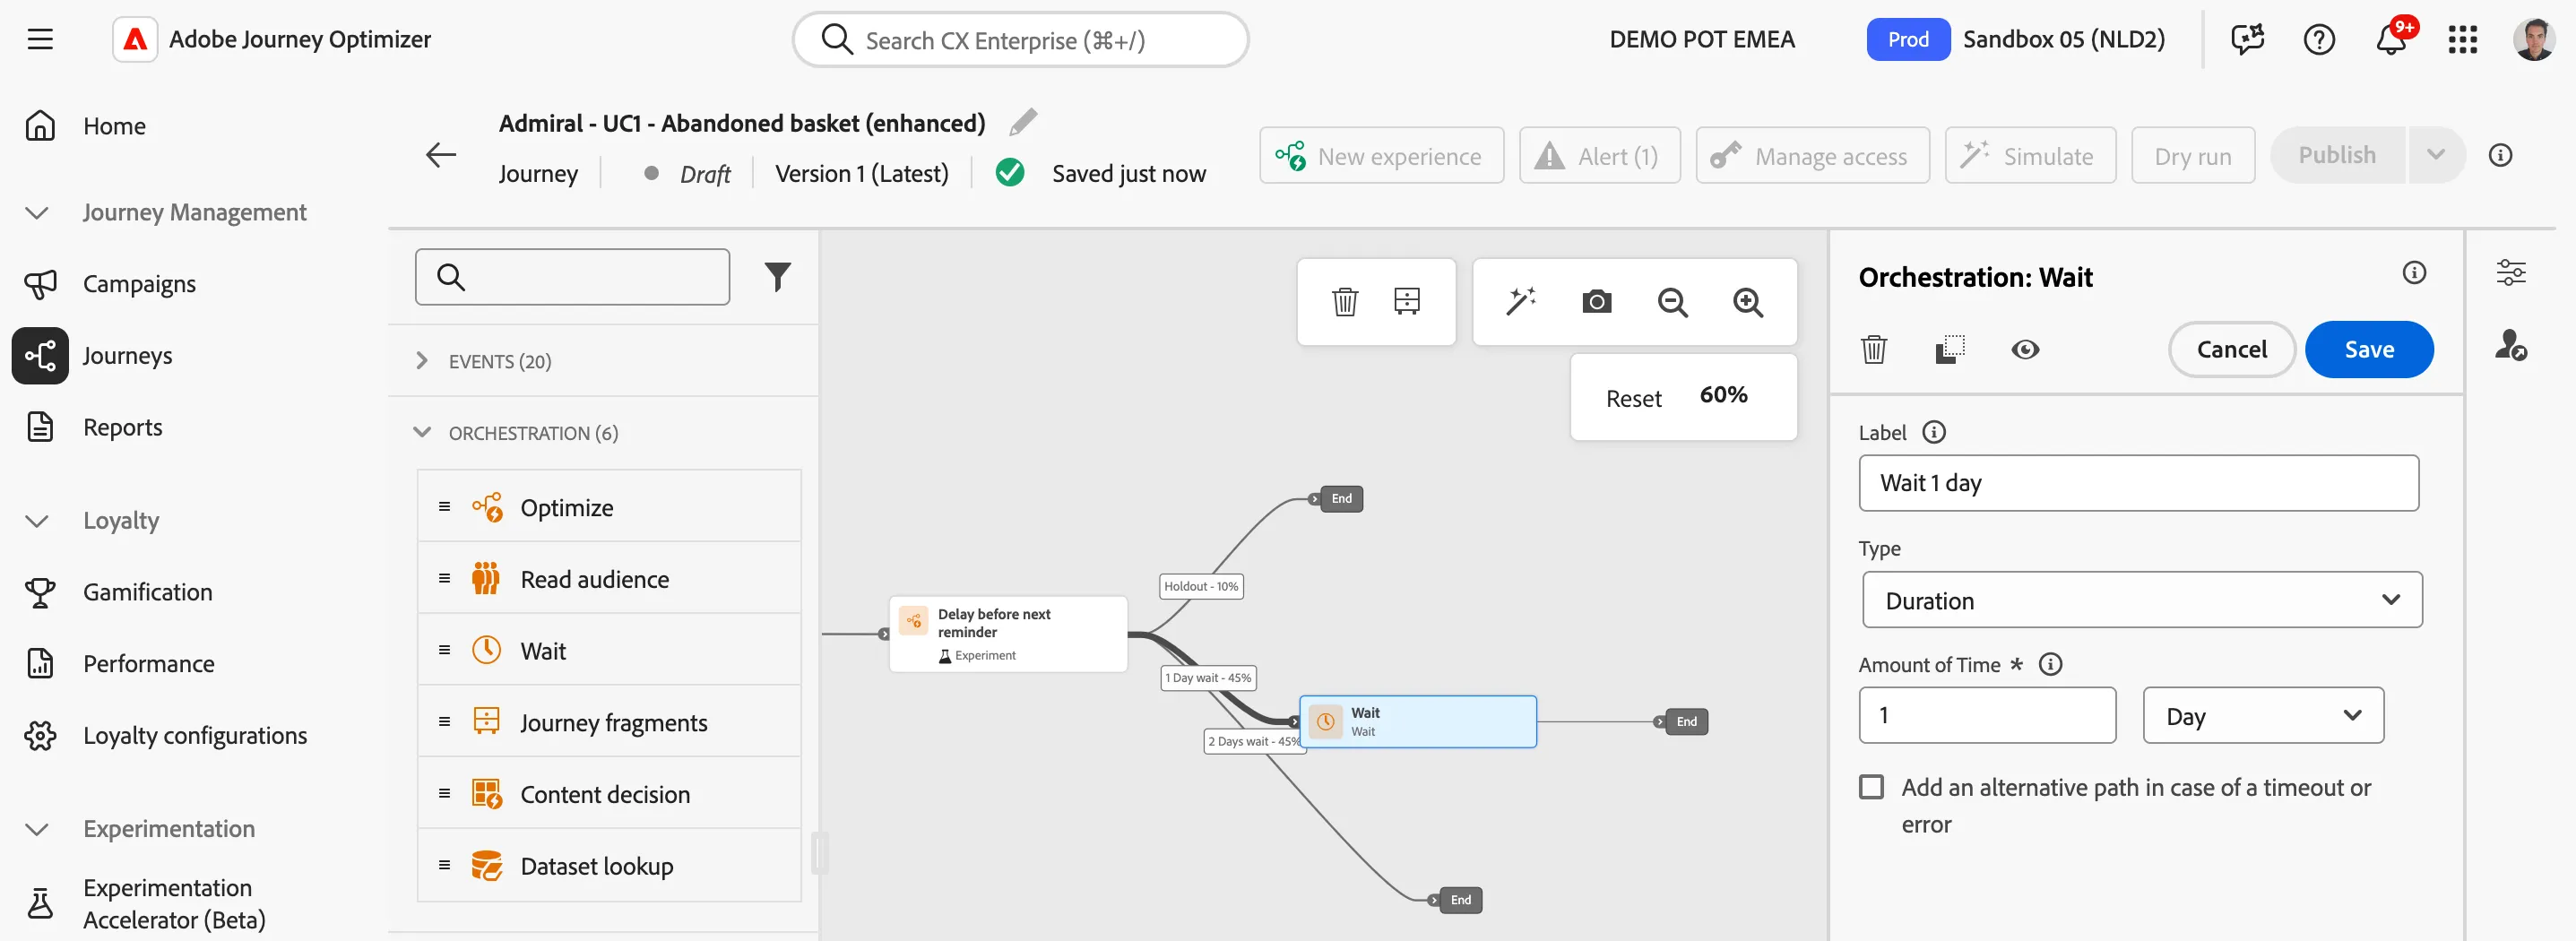
Task: Select the Delay before next reminder node
Action: coord(1008,634)
